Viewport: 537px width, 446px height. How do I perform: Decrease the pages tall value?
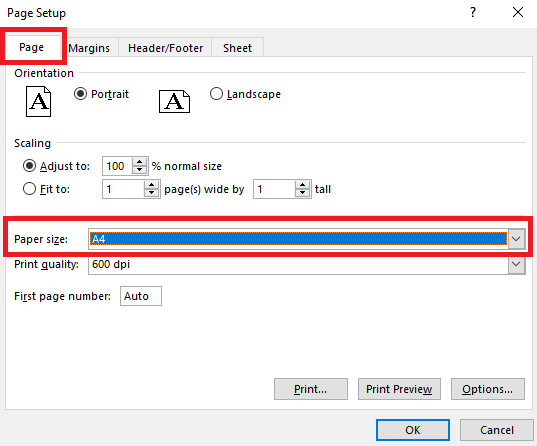click(x=302, y=193)
